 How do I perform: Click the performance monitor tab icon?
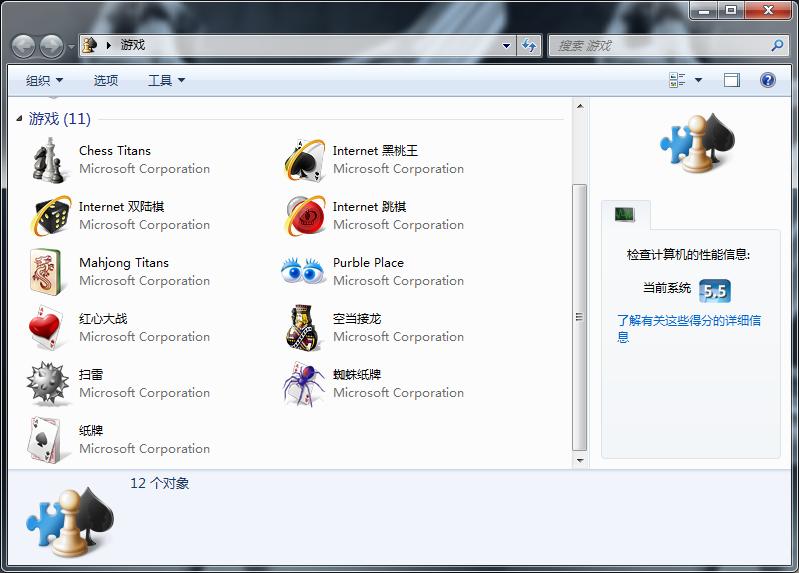click(x=625, y=214)
